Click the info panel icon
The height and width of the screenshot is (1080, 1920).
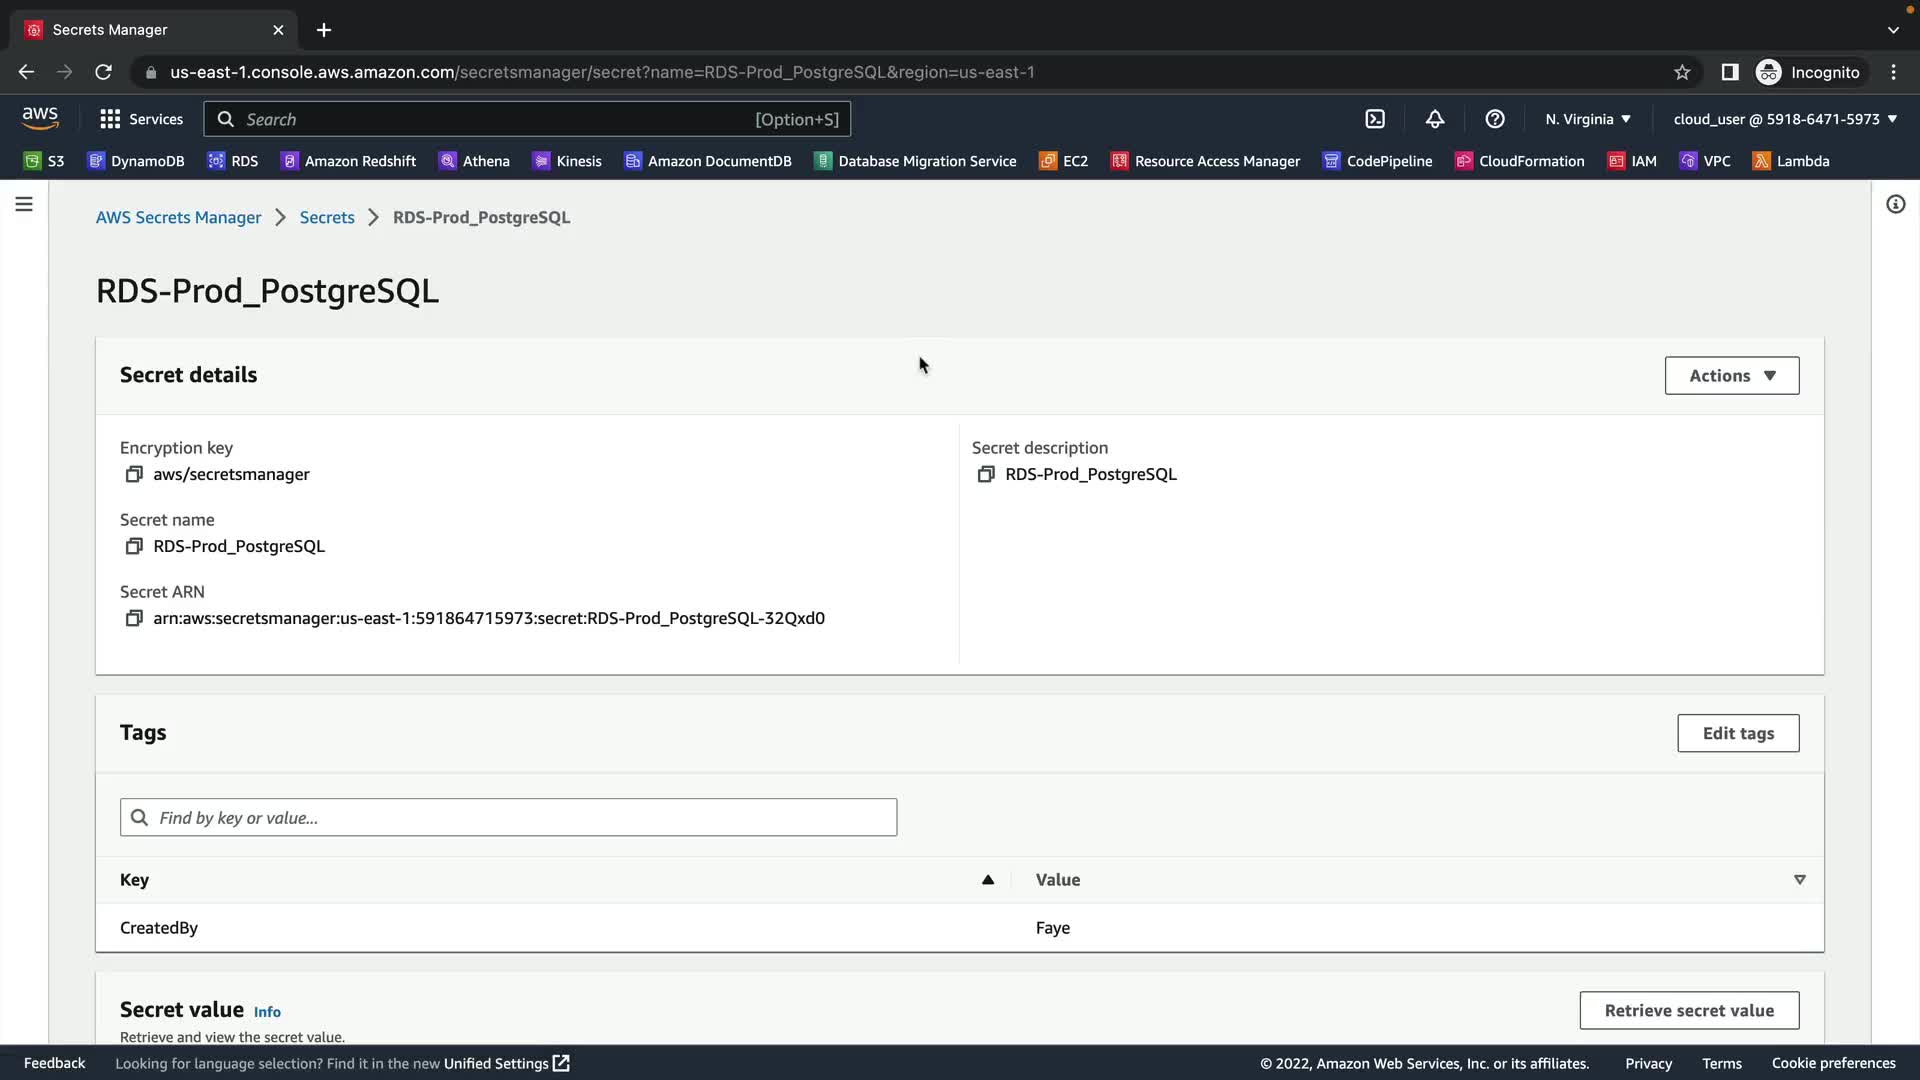pyautogui.click(x=1895, y=204)
